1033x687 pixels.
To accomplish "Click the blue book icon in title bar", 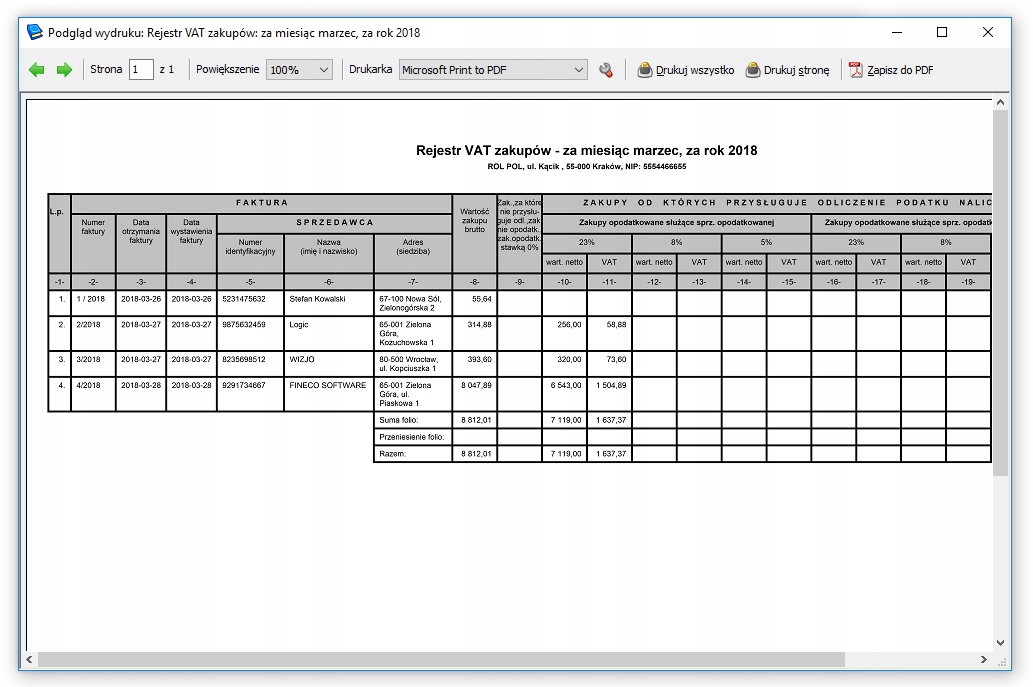I will click(x=34, y=32).
